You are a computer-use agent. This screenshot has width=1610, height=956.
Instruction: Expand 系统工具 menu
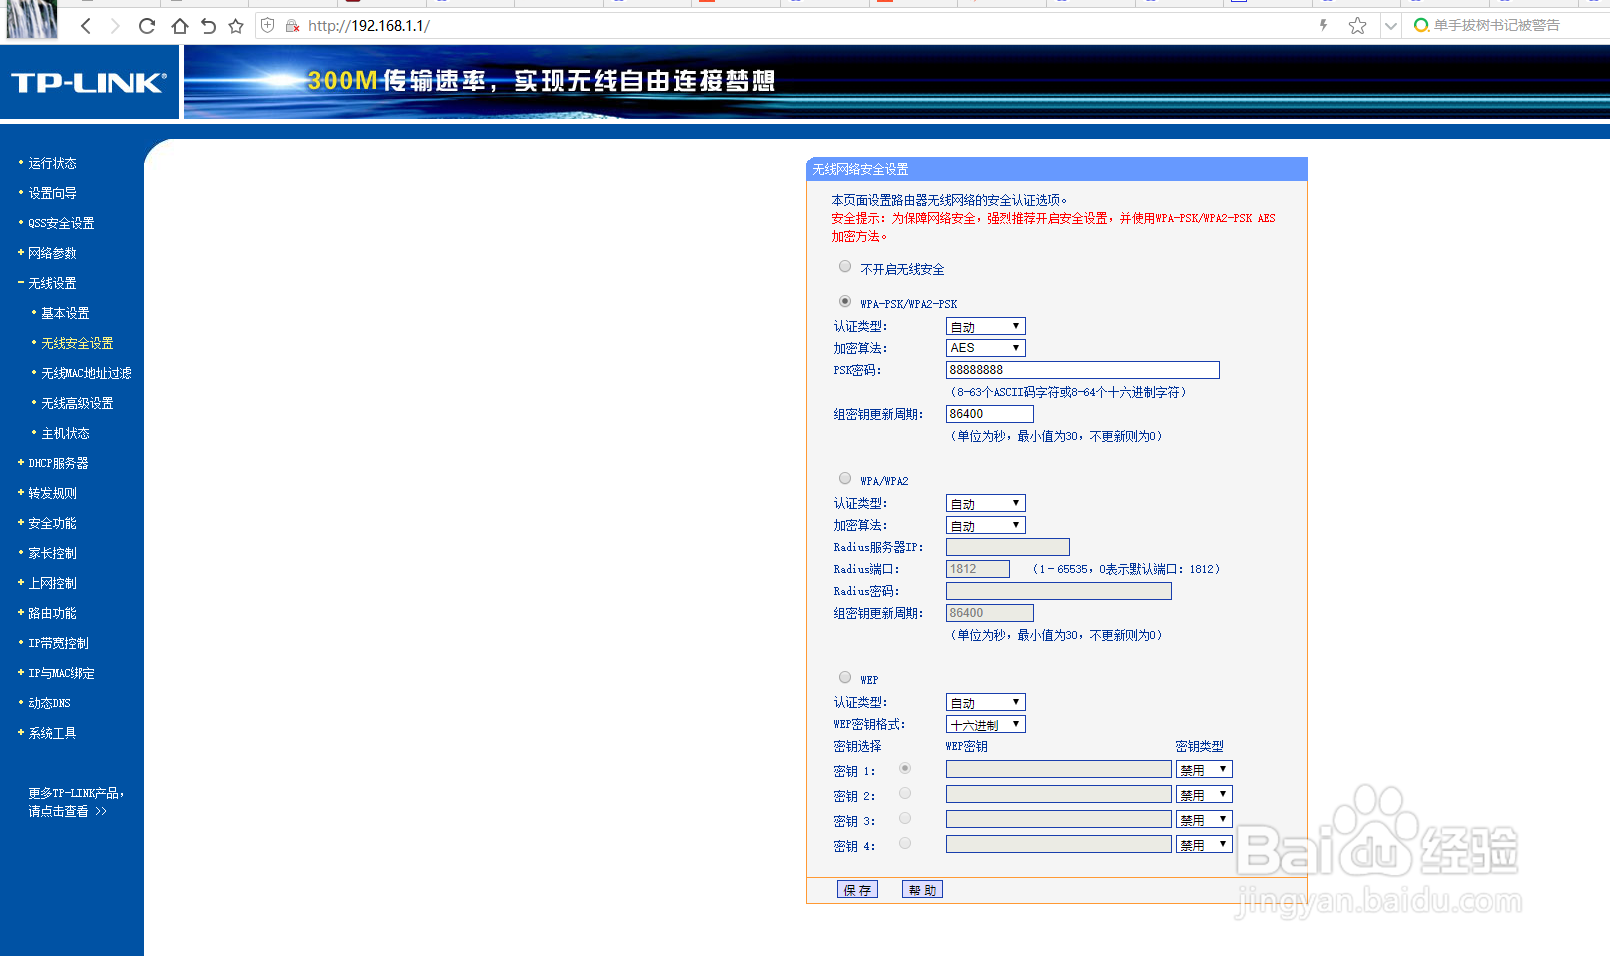coord(52,733)
